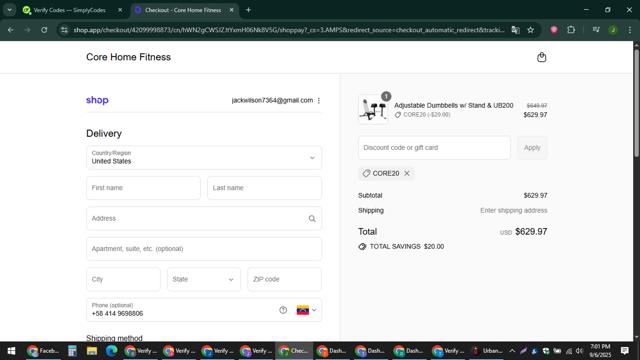The width and height of the screenshot is (640, 360).
Task: Go back to the previous page
Action: pyautogui.click(x=11, y=30)
